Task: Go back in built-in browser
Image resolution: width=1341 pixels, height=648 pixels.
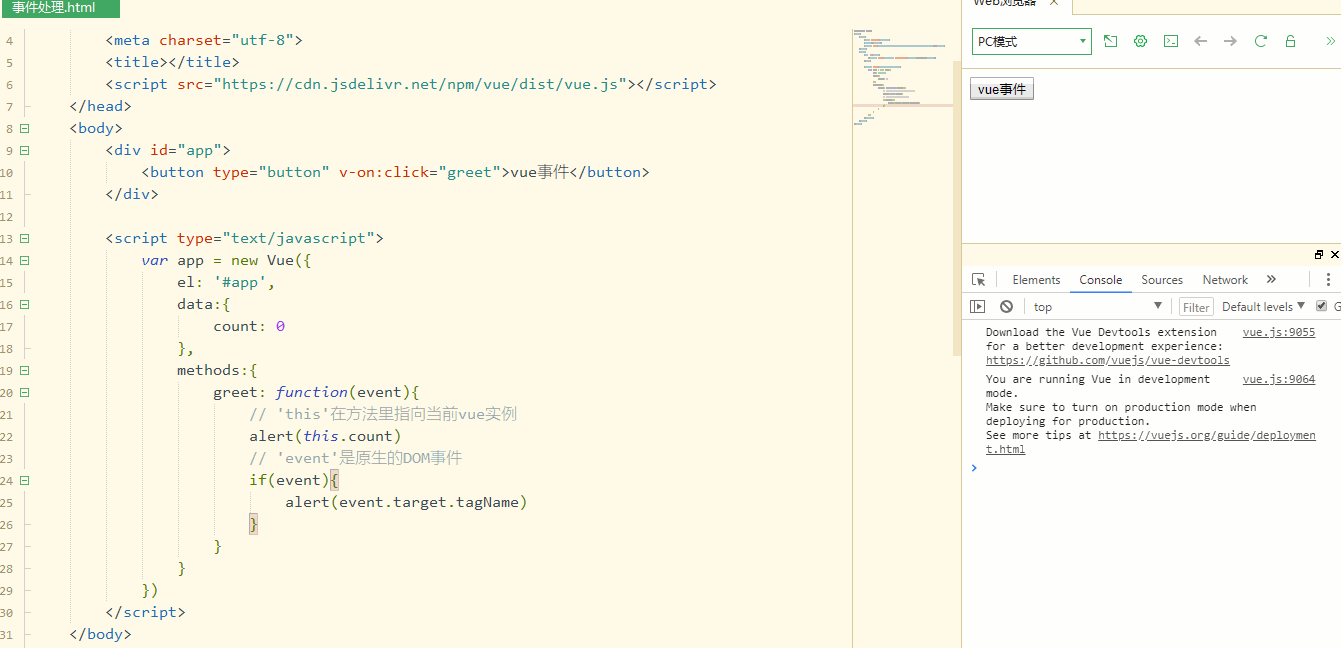Action: (1201, 41)
